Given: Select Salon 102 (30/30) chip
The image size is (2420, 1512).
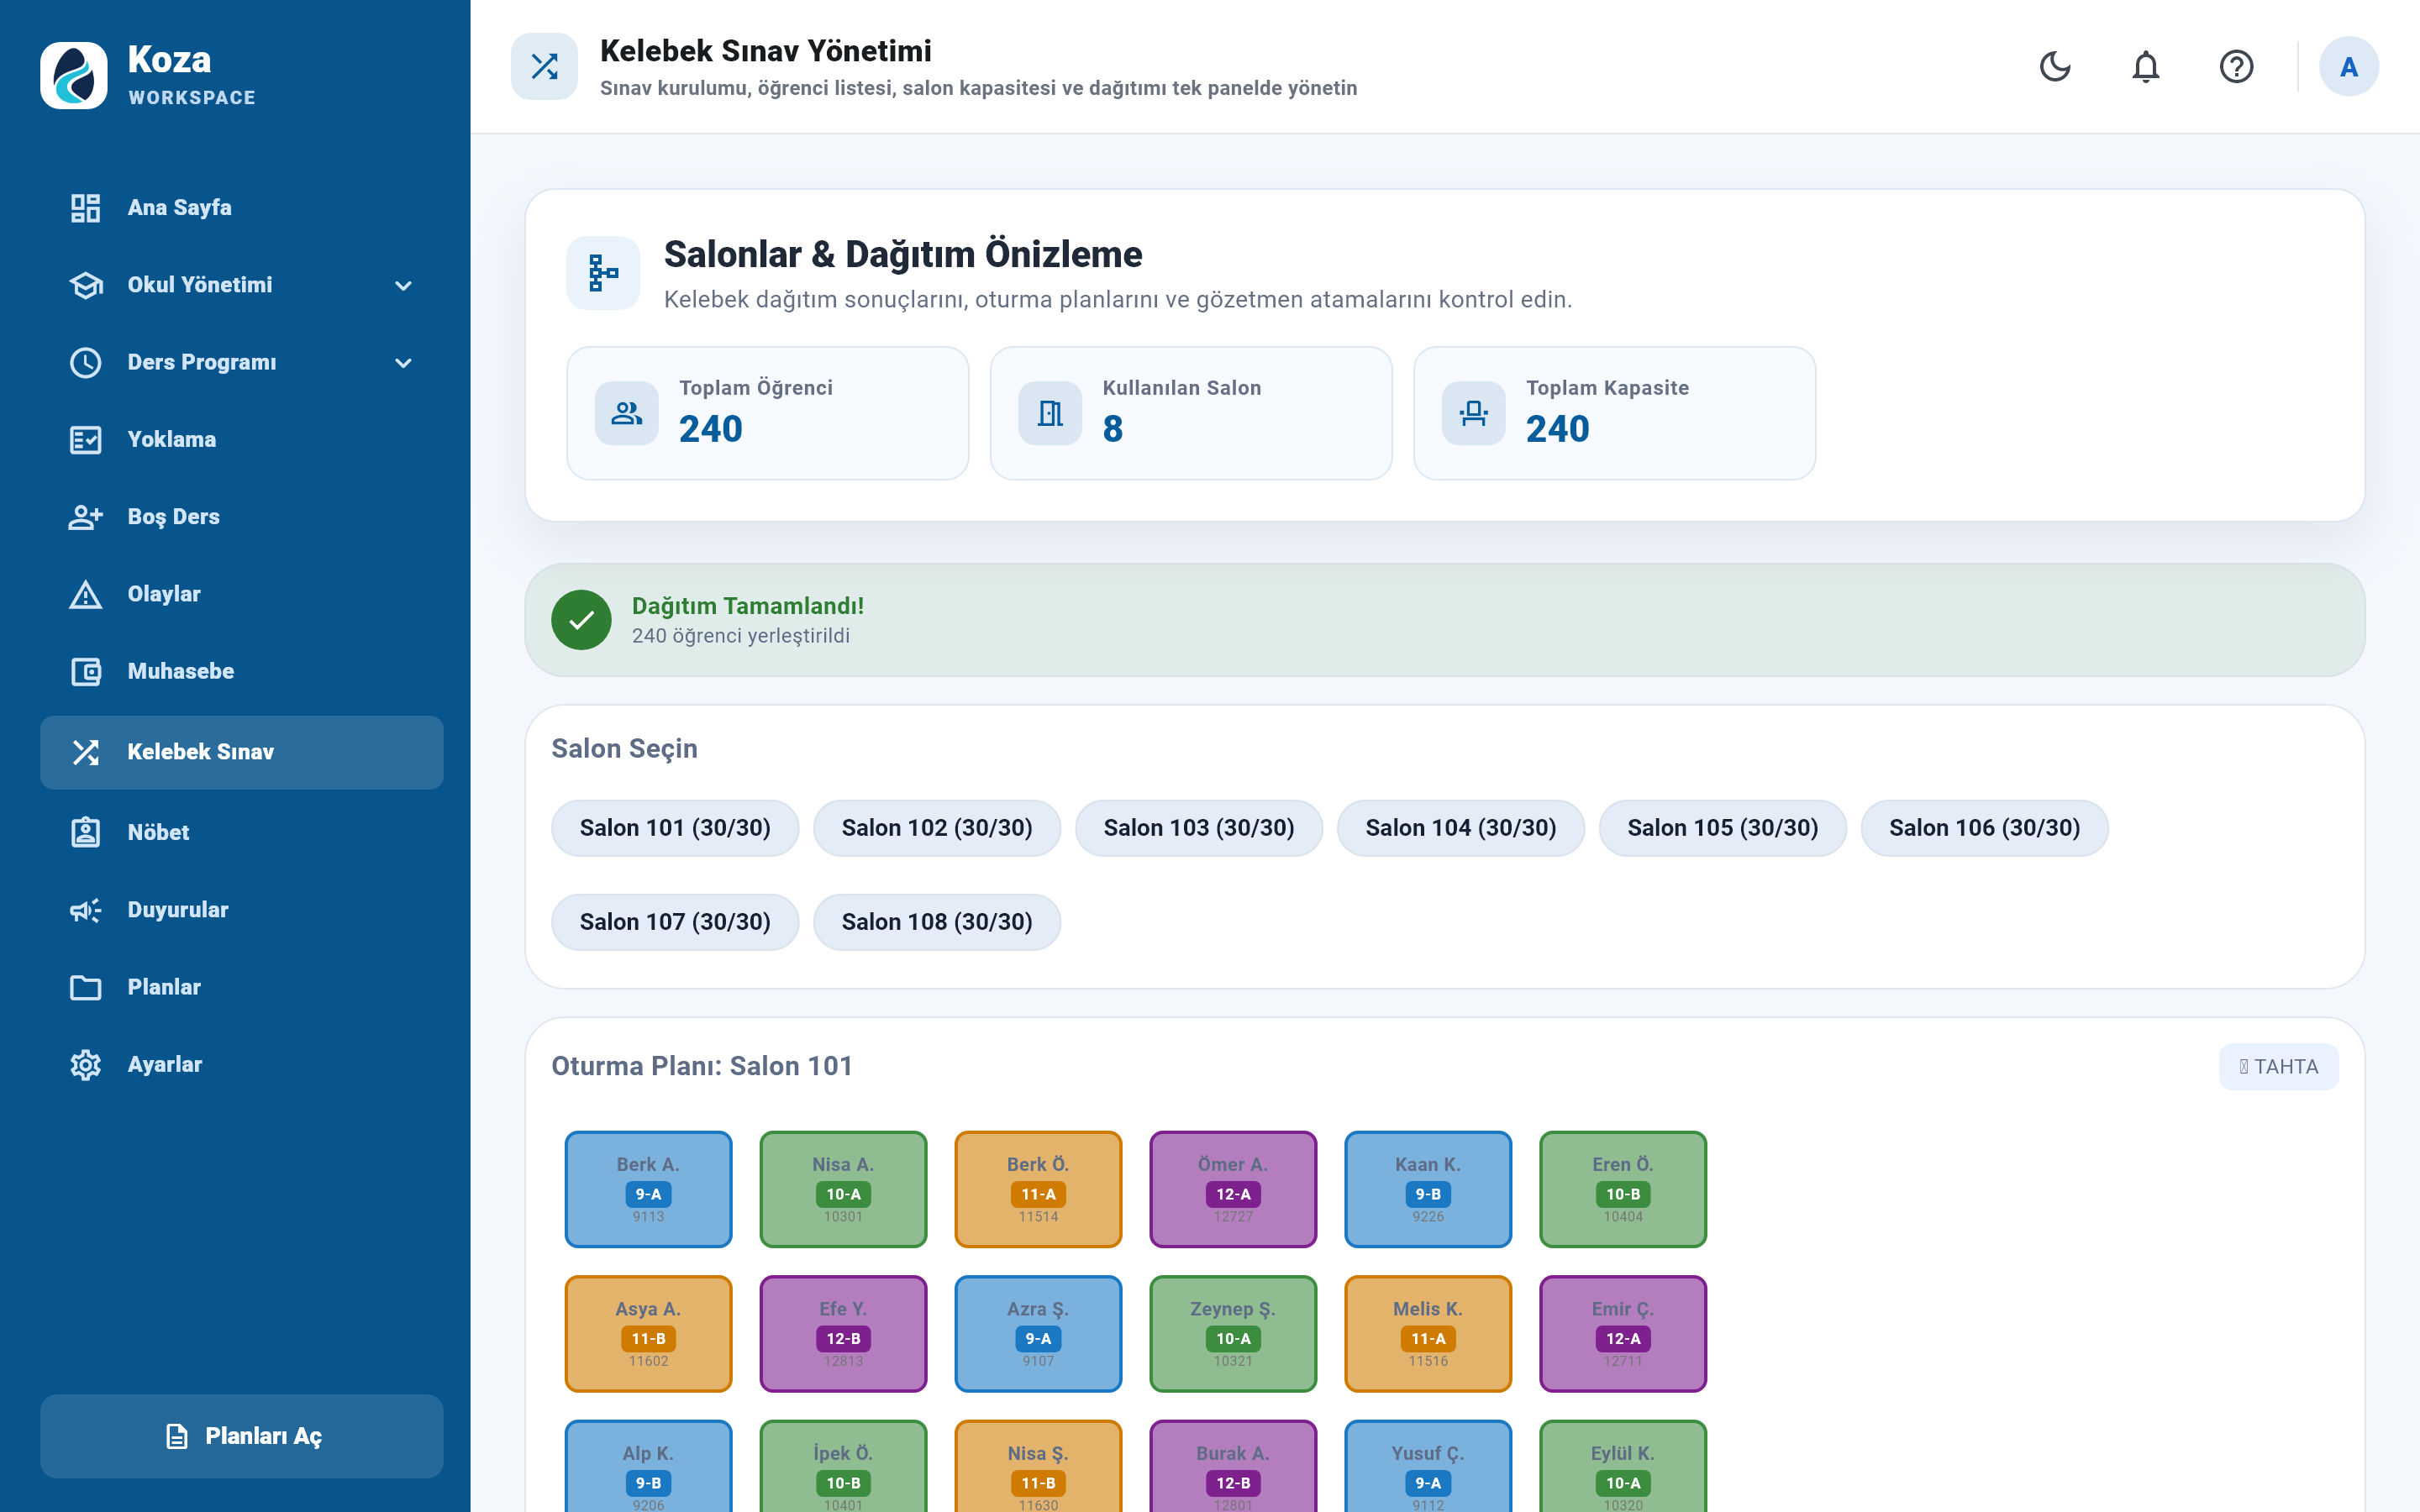Looking at the screenshot, I should click(x=937, y=828).
